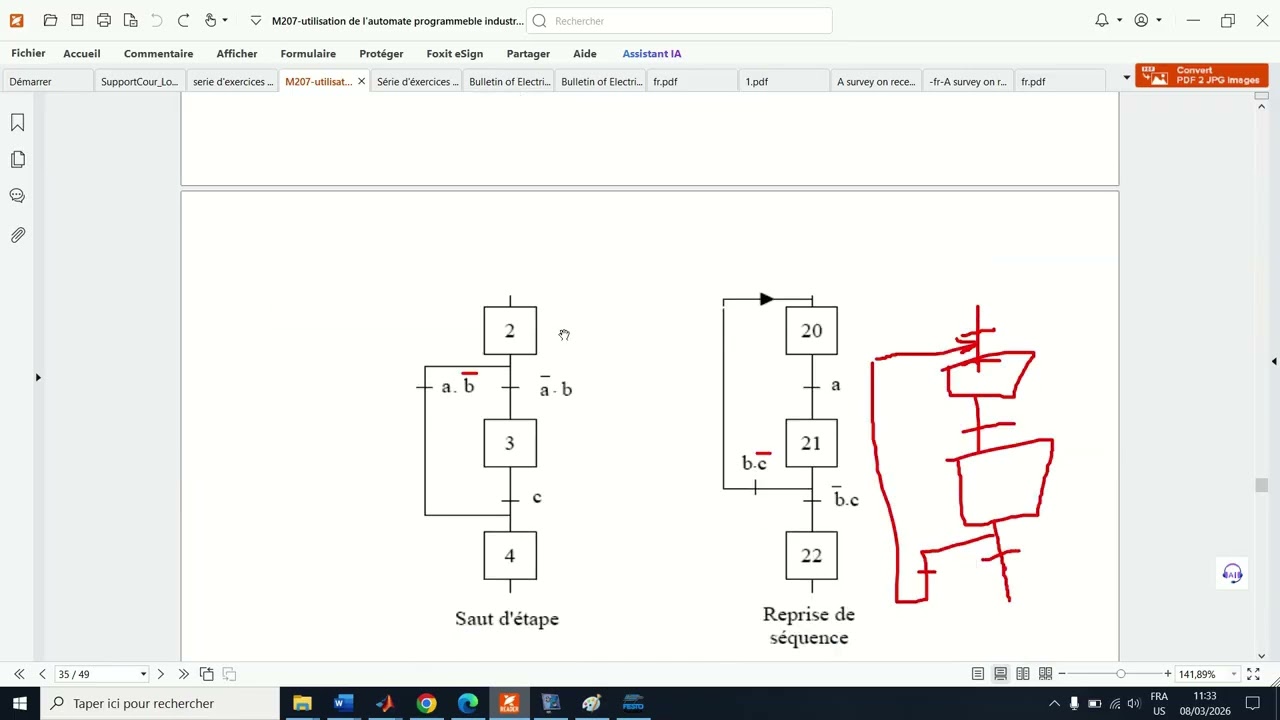Click the create PDF from file icon
Image resolution: width=1280 pixels, height=720 pixels.
tap(130, 20)
